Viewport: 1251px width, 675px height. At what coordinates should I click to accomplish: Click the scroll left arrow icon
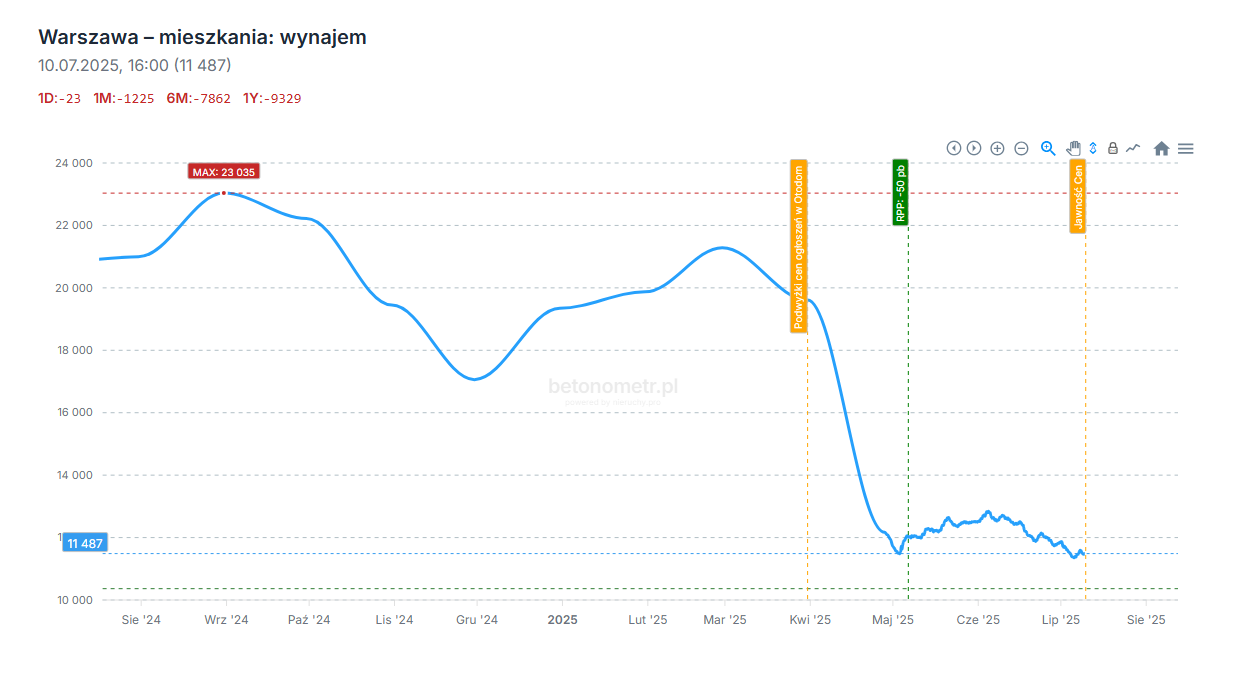(x=954, y=148)
